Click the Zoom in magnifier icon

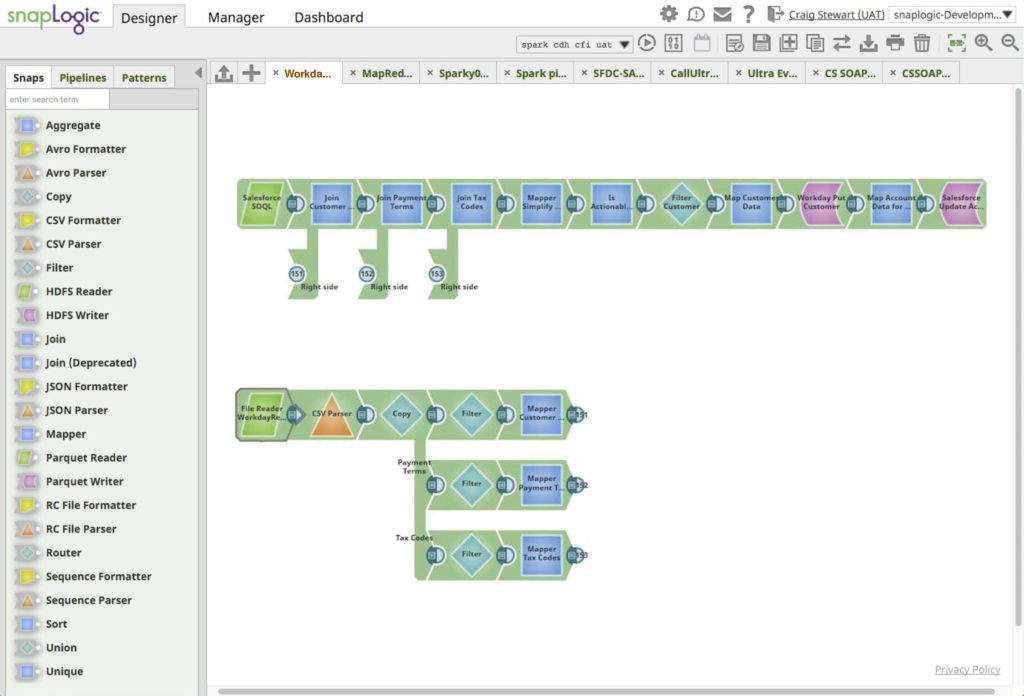984,43
